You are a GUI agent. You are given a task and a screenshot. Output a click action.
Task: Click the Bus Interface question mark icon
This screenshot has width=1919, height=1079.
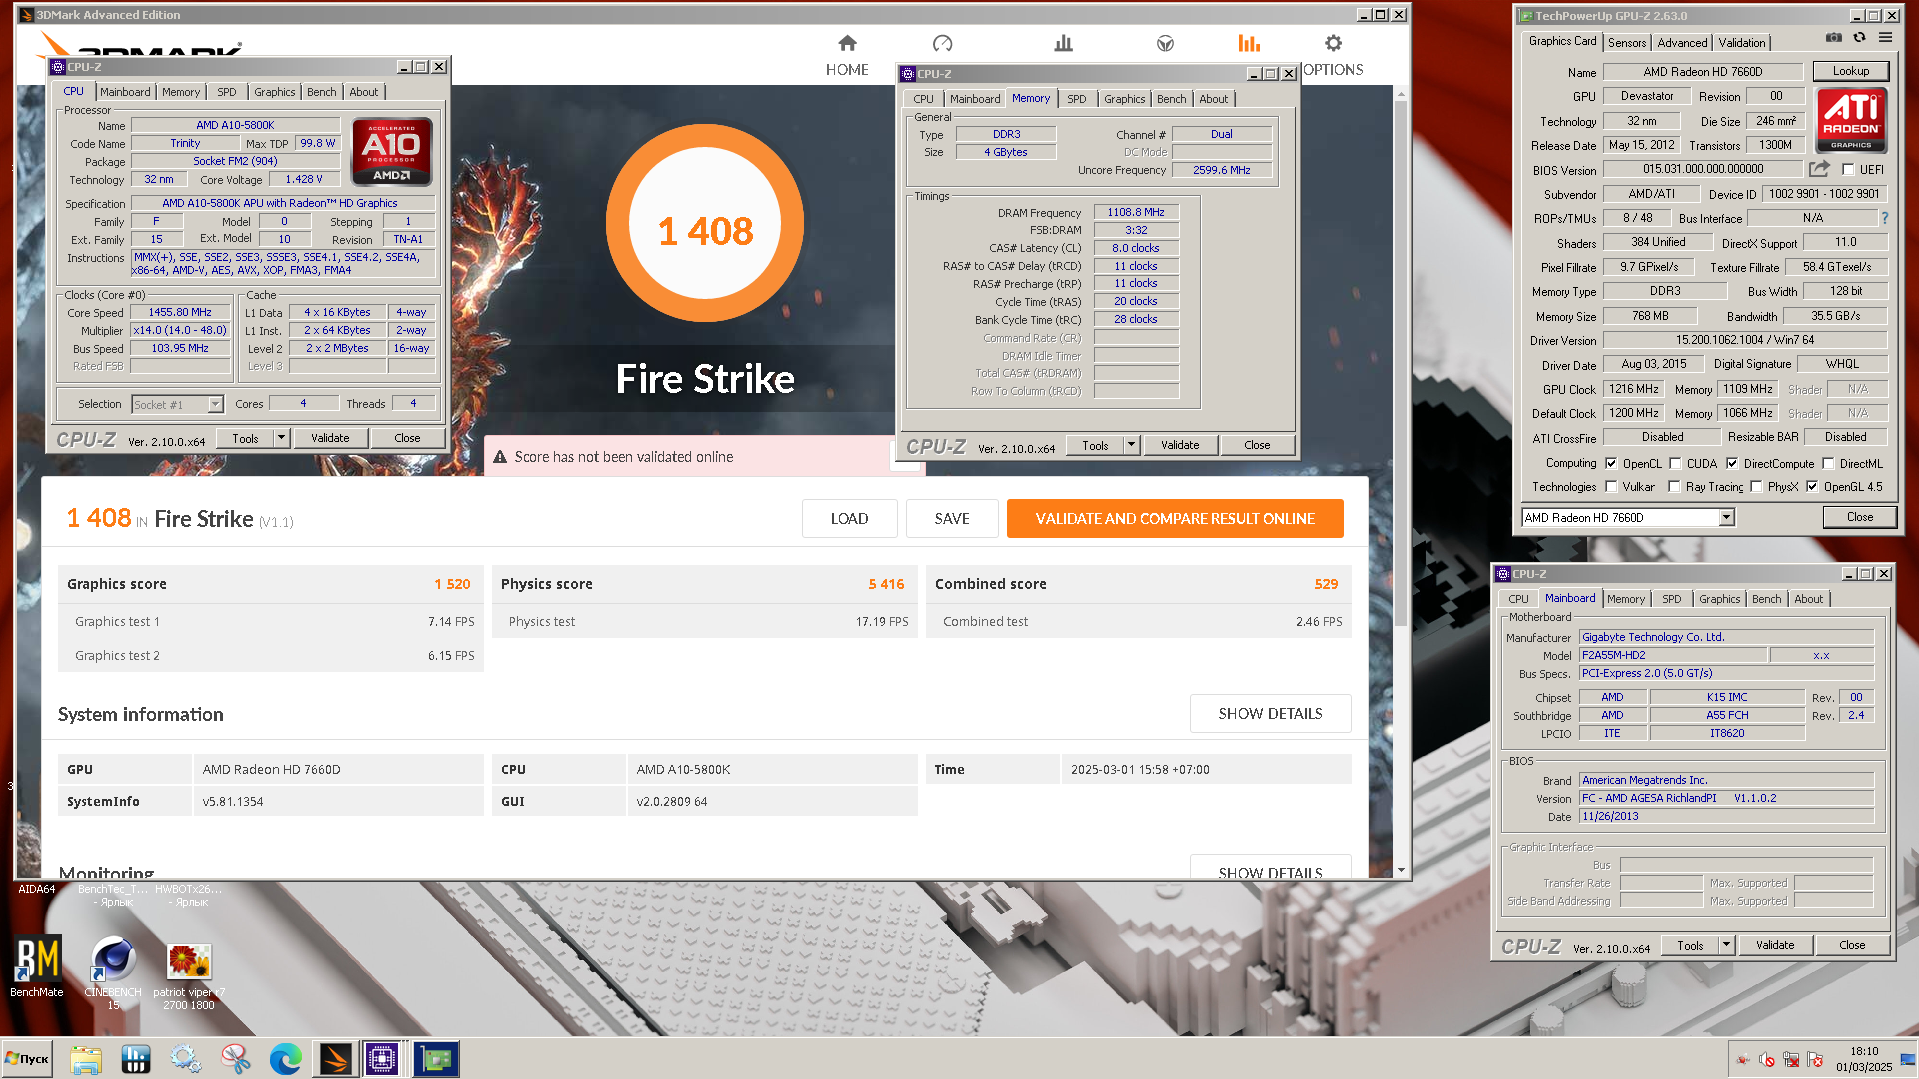point(1885,218)
